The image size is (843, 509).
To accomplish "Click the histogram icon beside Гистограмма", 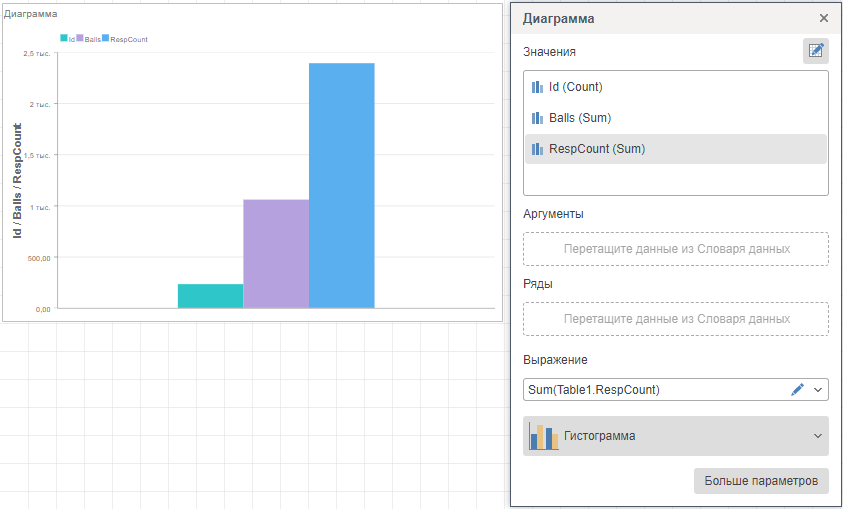I will 543,436.
